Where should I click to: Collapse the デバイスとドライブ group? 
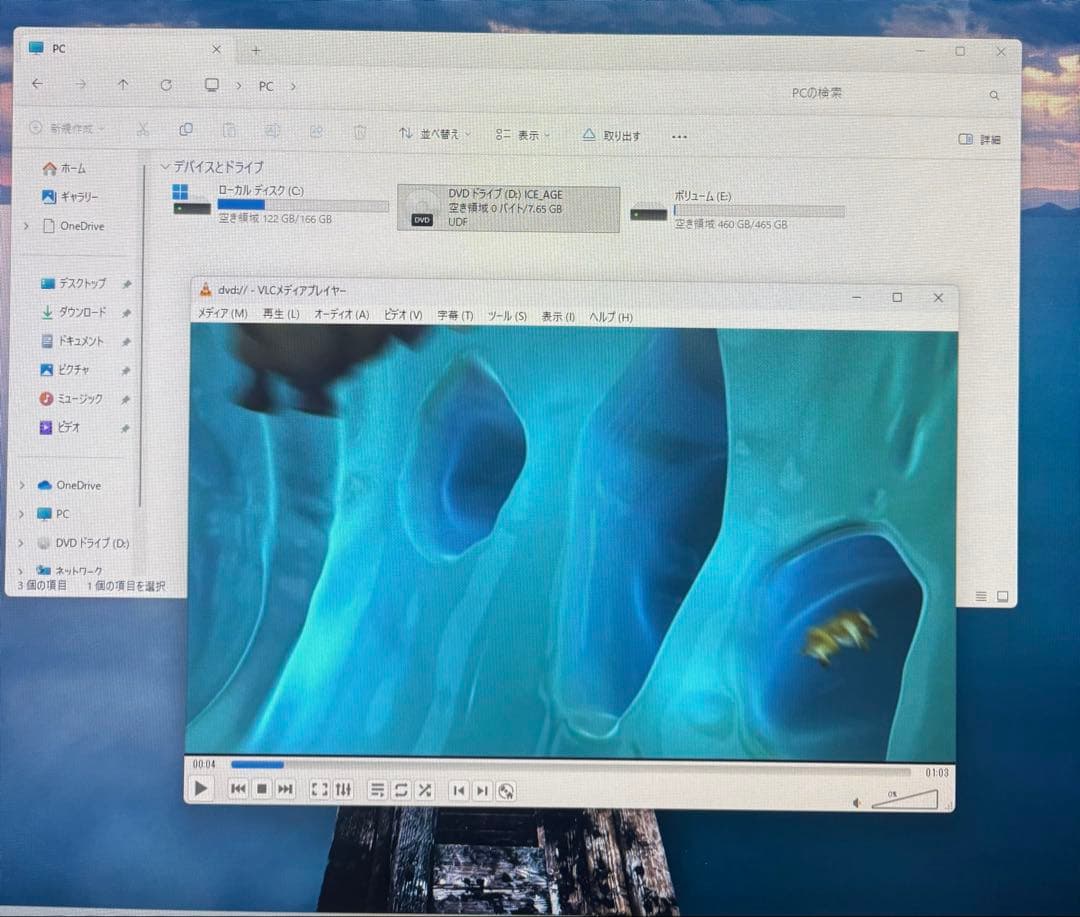165,167
